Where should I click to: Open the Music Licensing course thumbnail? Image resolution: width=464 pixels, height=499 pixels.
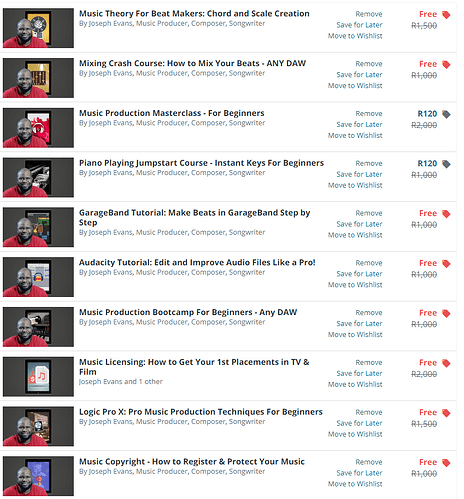[x=38, y=376]
